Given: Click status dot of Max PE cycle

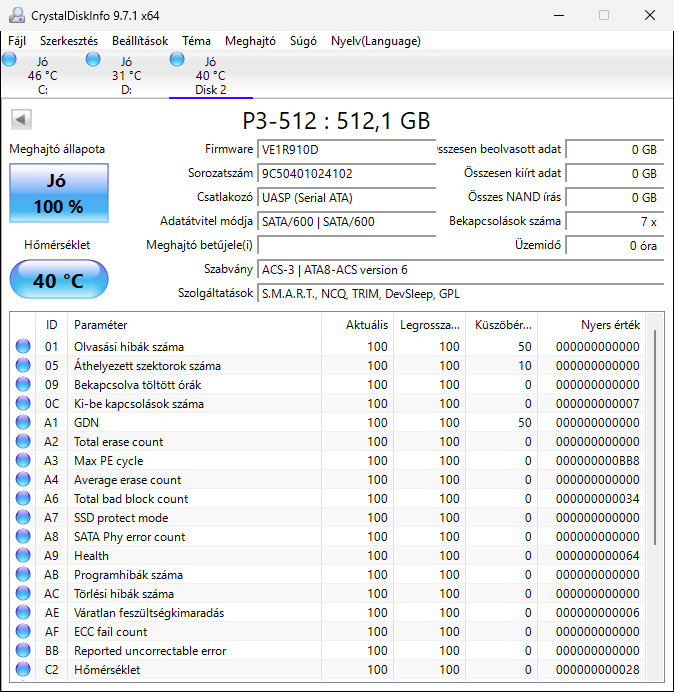Looking at the screenshot, I should point(23,460).
